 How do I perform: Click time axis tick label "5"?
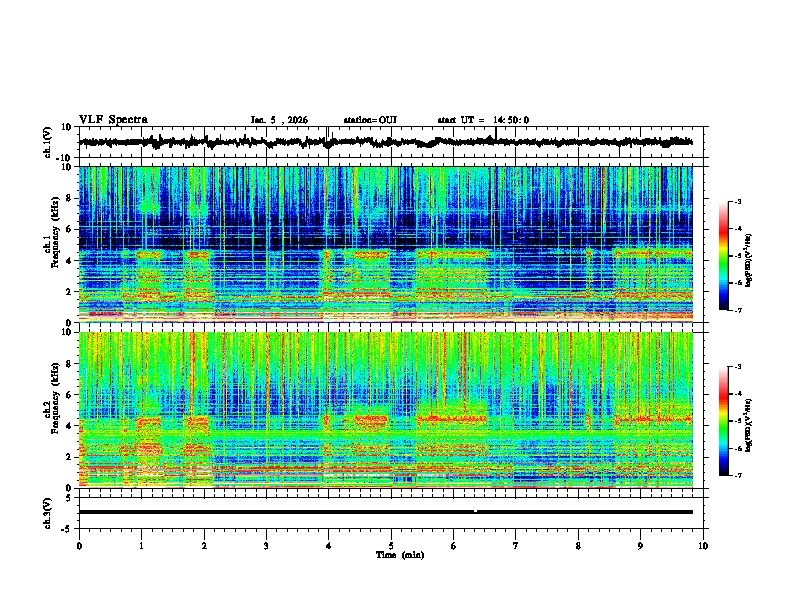coord(391,546)
